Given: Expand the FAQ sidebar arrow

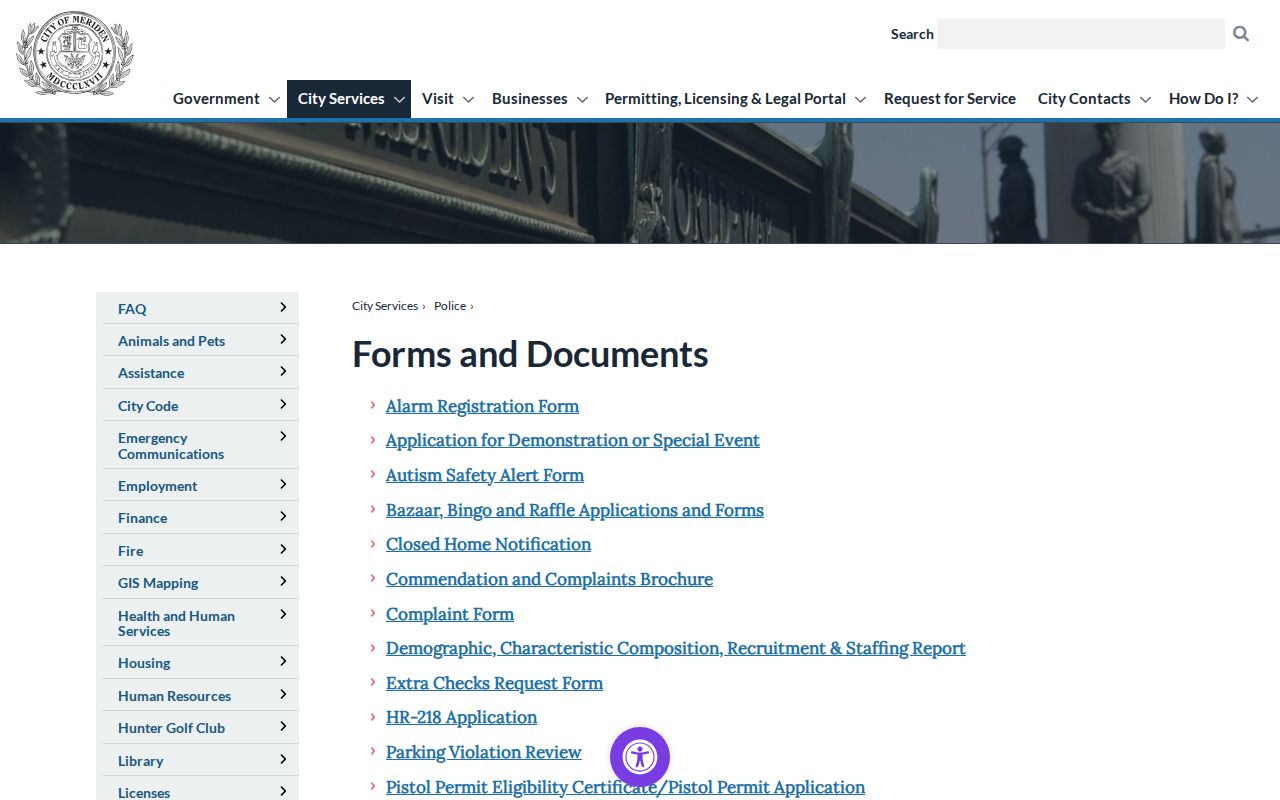Looking at the screenshot, I should pyautogui.click(x=283, y=307).
